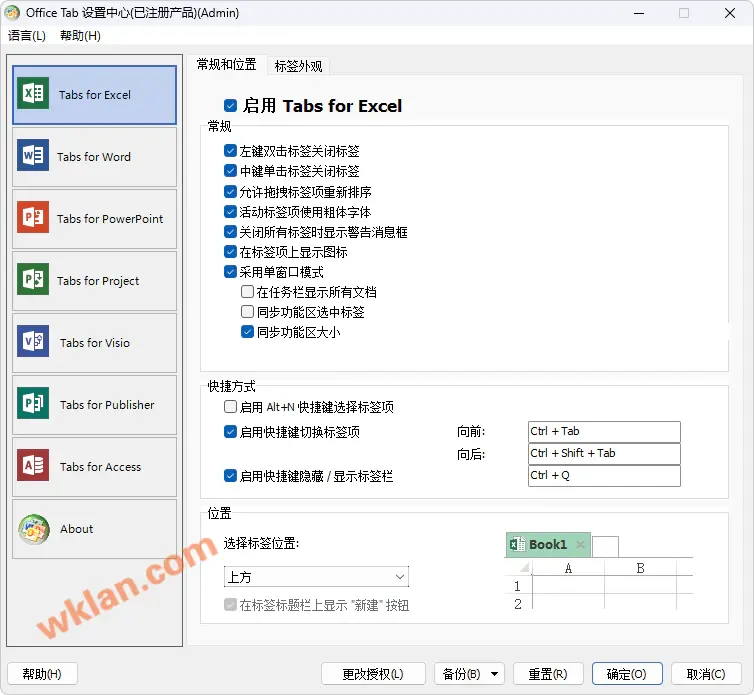Click column B header in preview grid

click(640, 568)
